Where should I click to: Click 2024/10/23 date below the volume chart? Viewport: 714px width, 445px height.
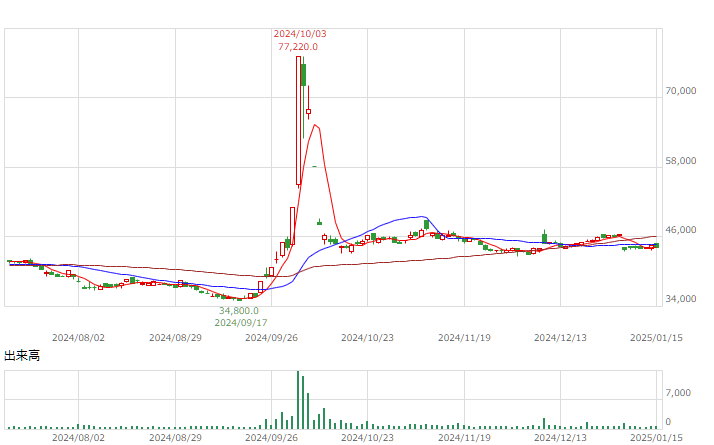pyautogui.click(x=367, y=438)
